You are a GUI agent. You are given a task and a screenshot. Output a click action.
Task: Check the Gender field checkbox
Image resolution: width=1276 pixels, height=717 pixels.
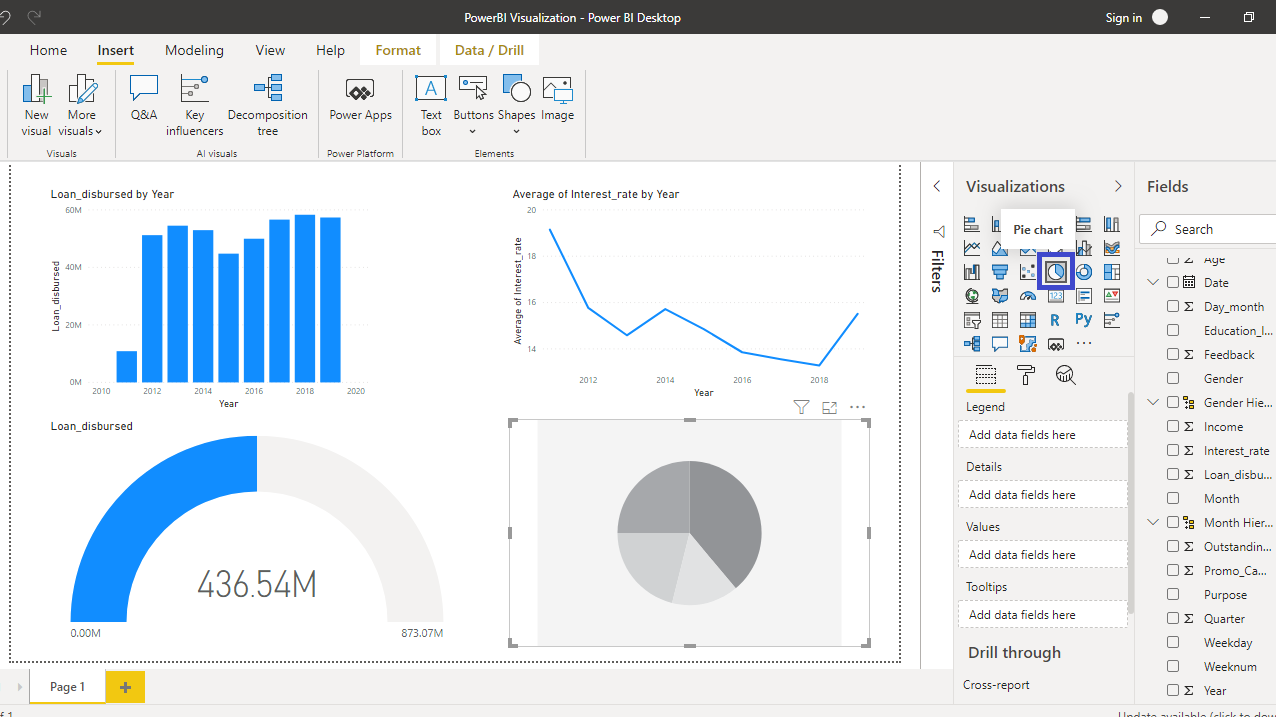[1173, 378]
